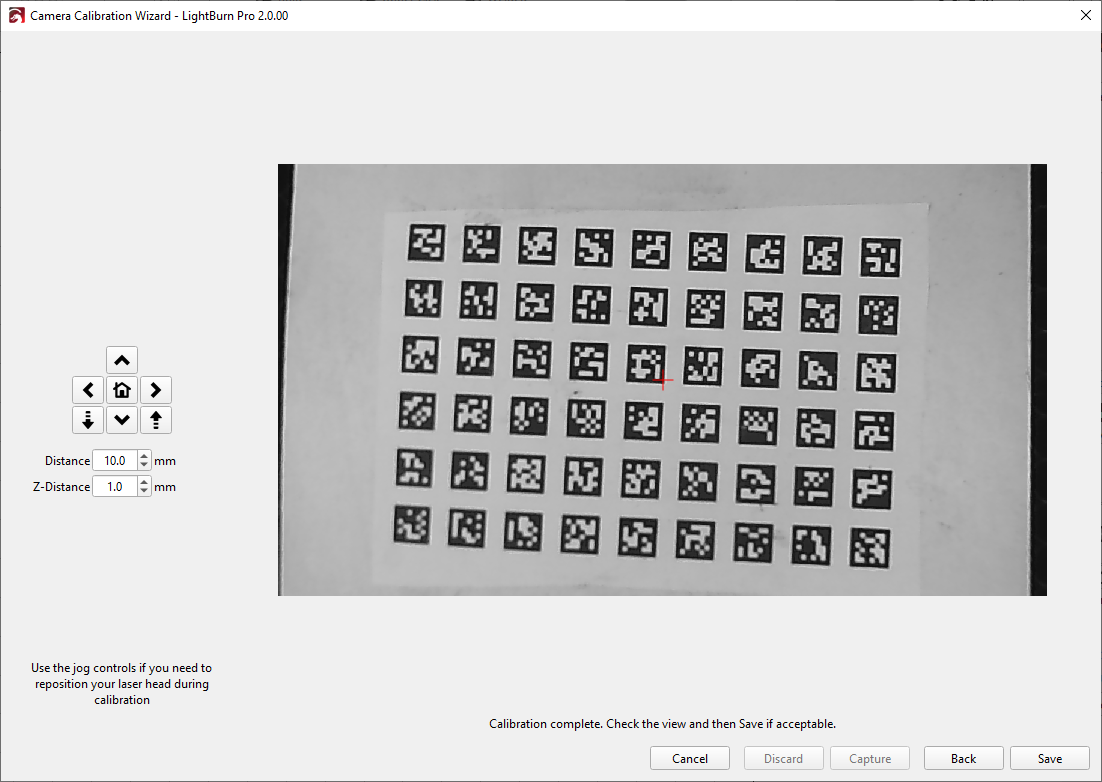Focus the Z-Distance input field
The image size is (1102, 782).
tap(114, 487)
